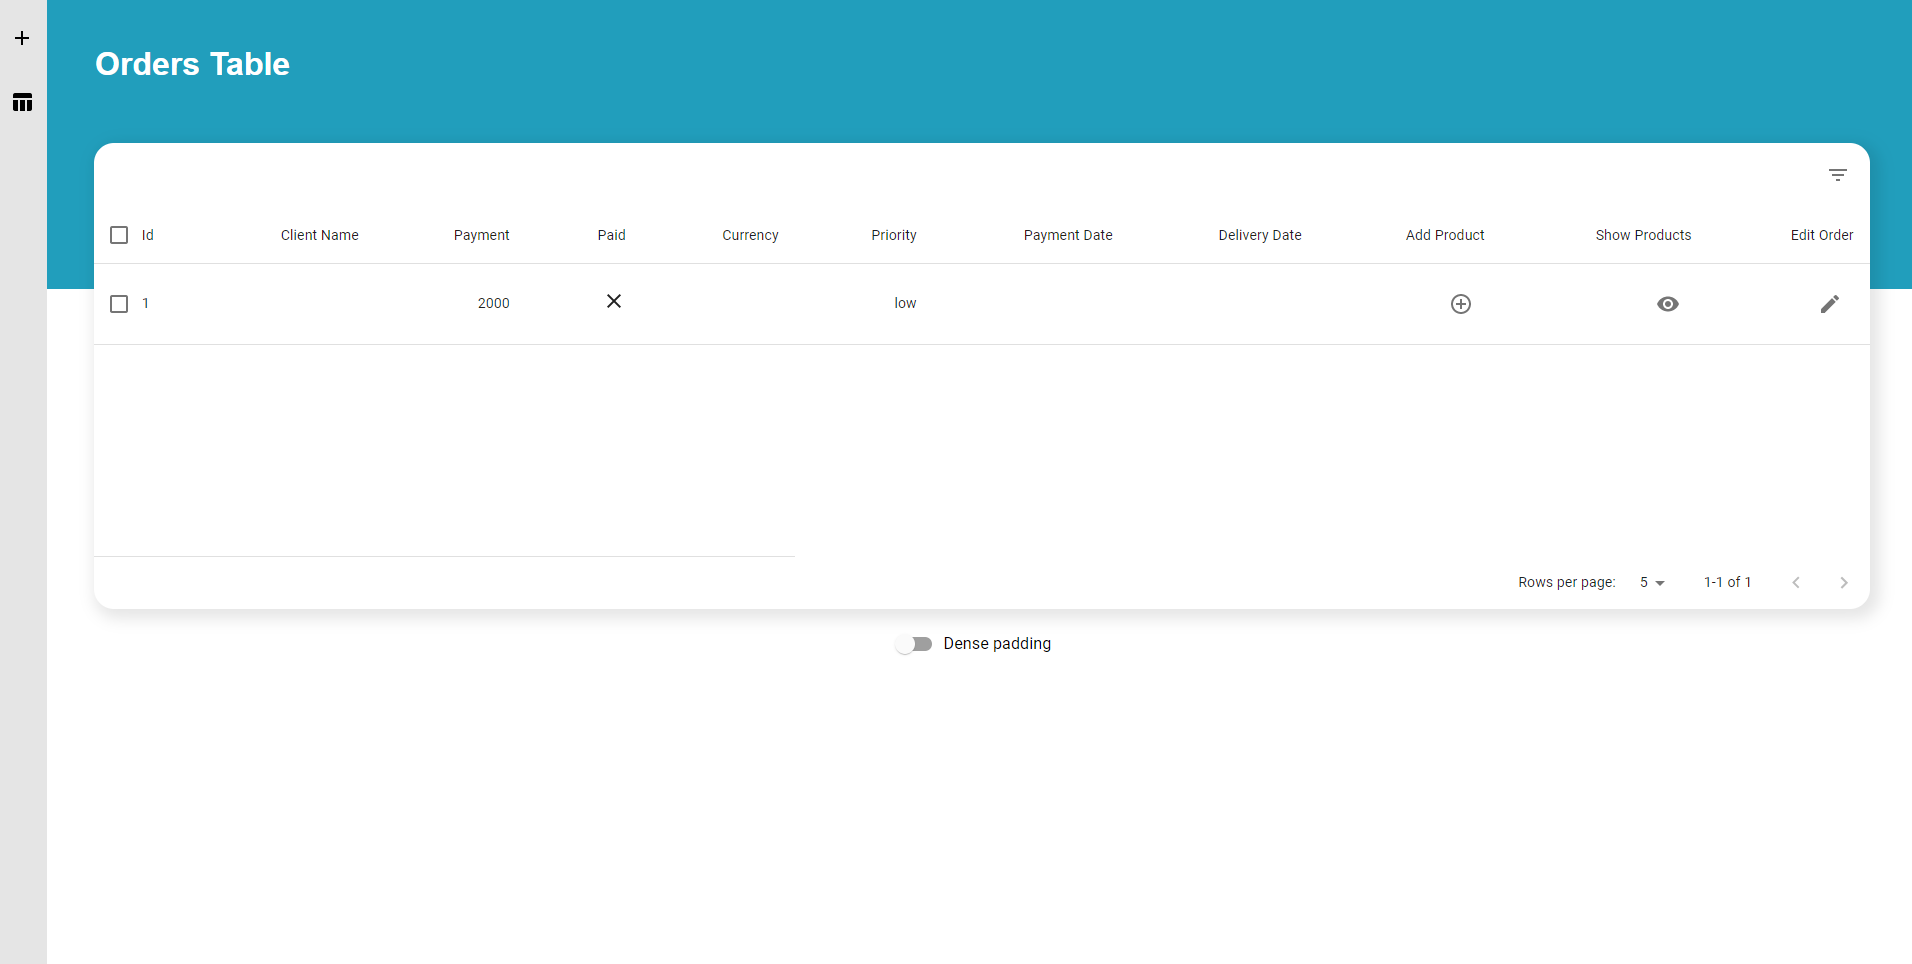
Task: Click the 2000 payment cell
Action: (493, 303)
